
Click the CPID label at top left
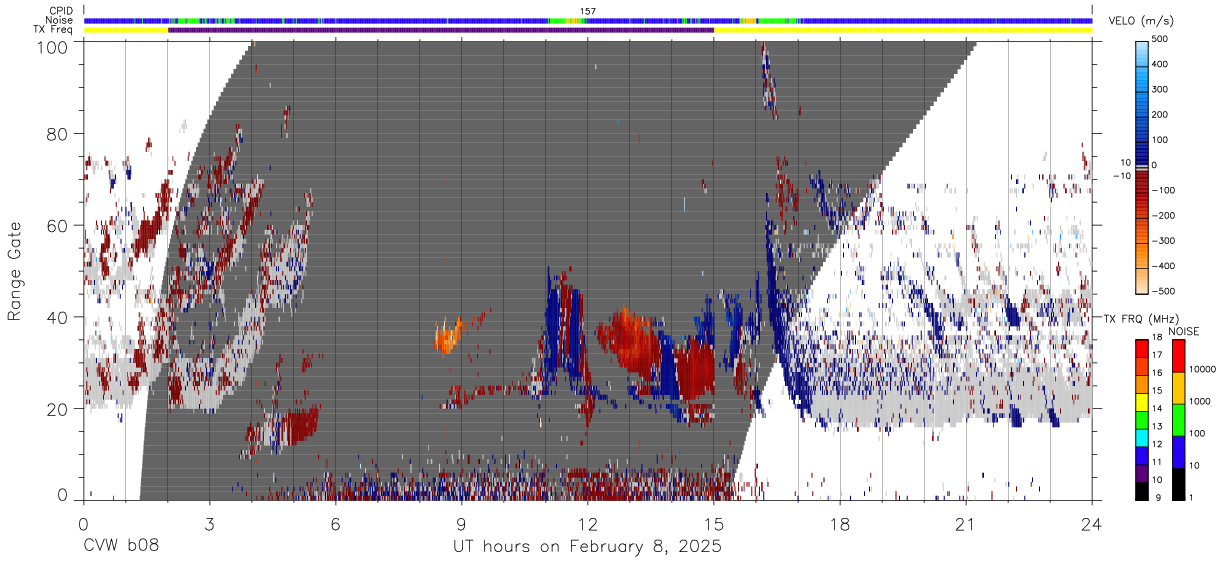click(63, 11)
